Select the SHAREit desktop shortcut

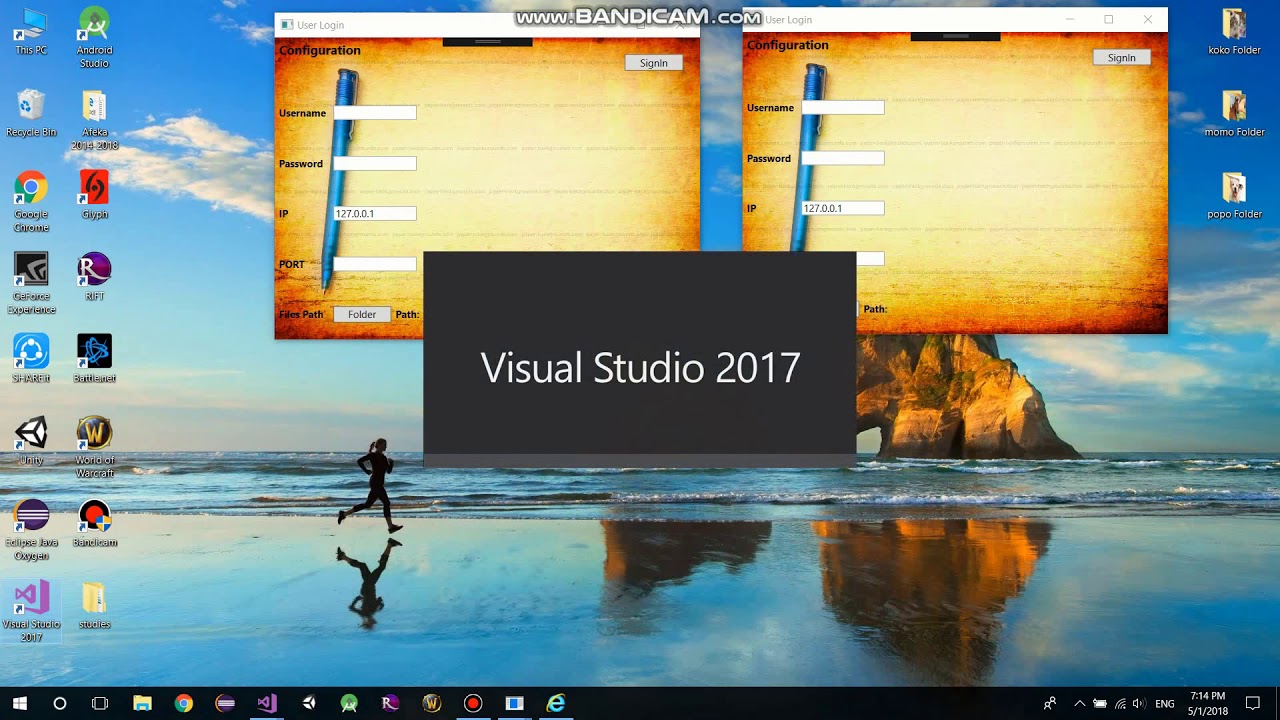click(x=31, y=359)
